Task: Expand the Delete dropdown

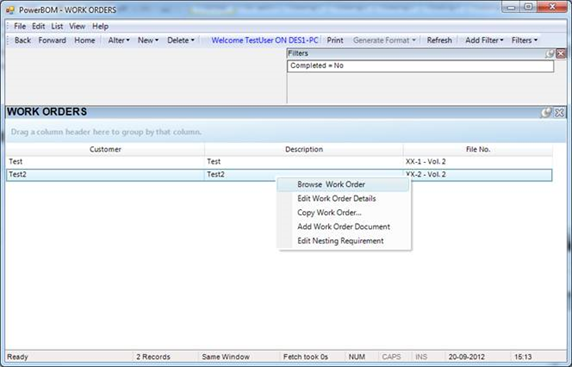Action: [x=181, y=40]
